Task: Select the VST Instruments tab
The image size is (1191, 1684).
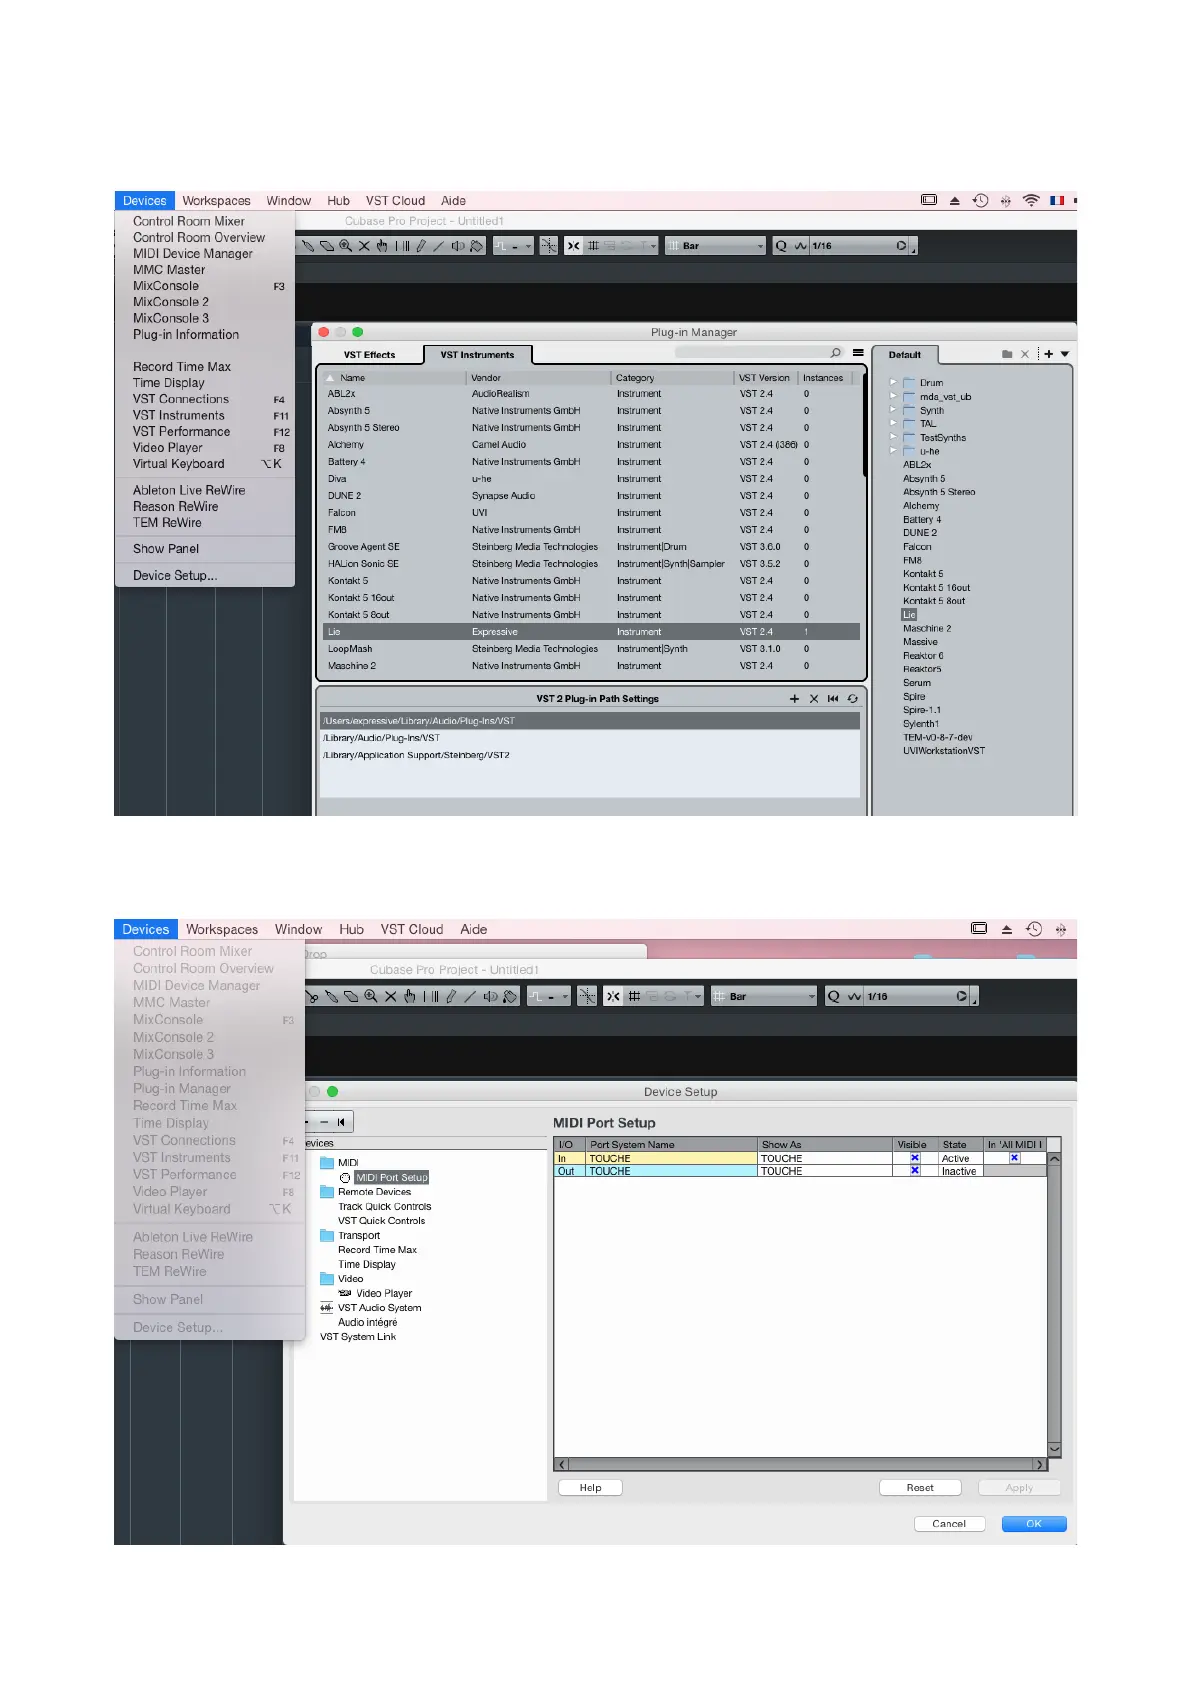Action: (x=477, y=355)
